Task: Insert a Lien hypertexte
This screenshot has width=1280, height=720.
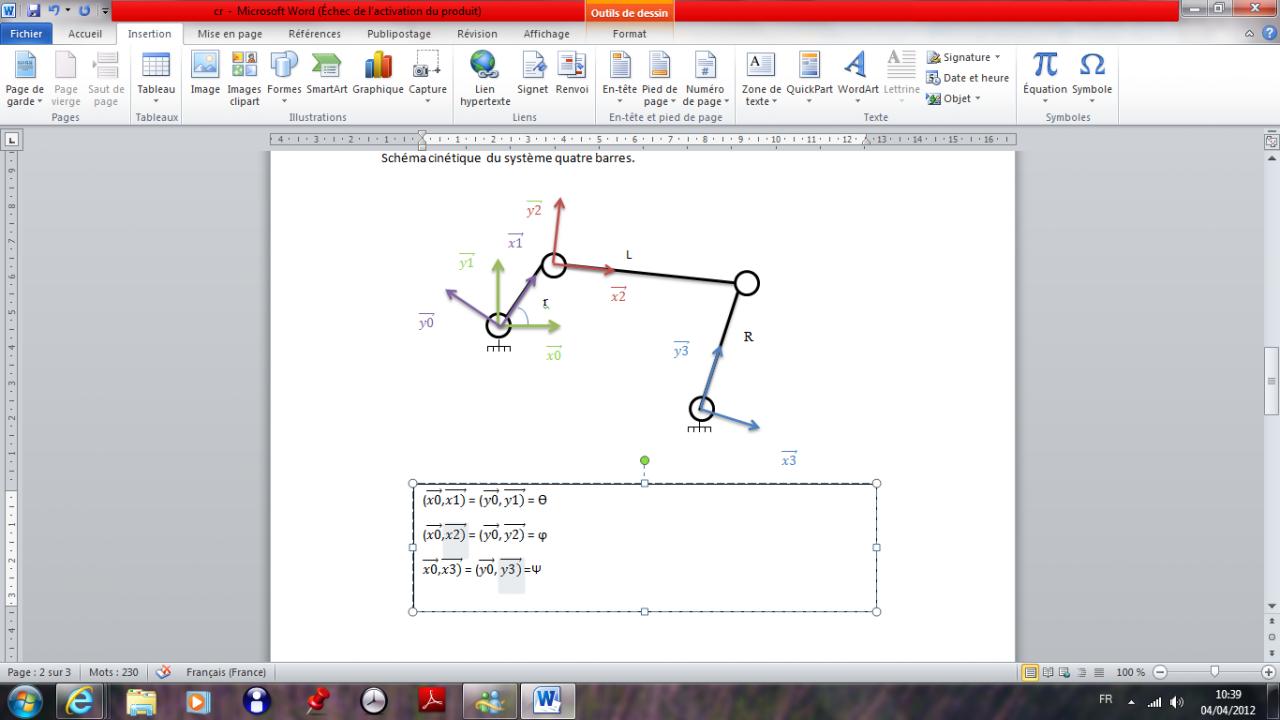Action: pyautogui.click(x=485, y=78)
